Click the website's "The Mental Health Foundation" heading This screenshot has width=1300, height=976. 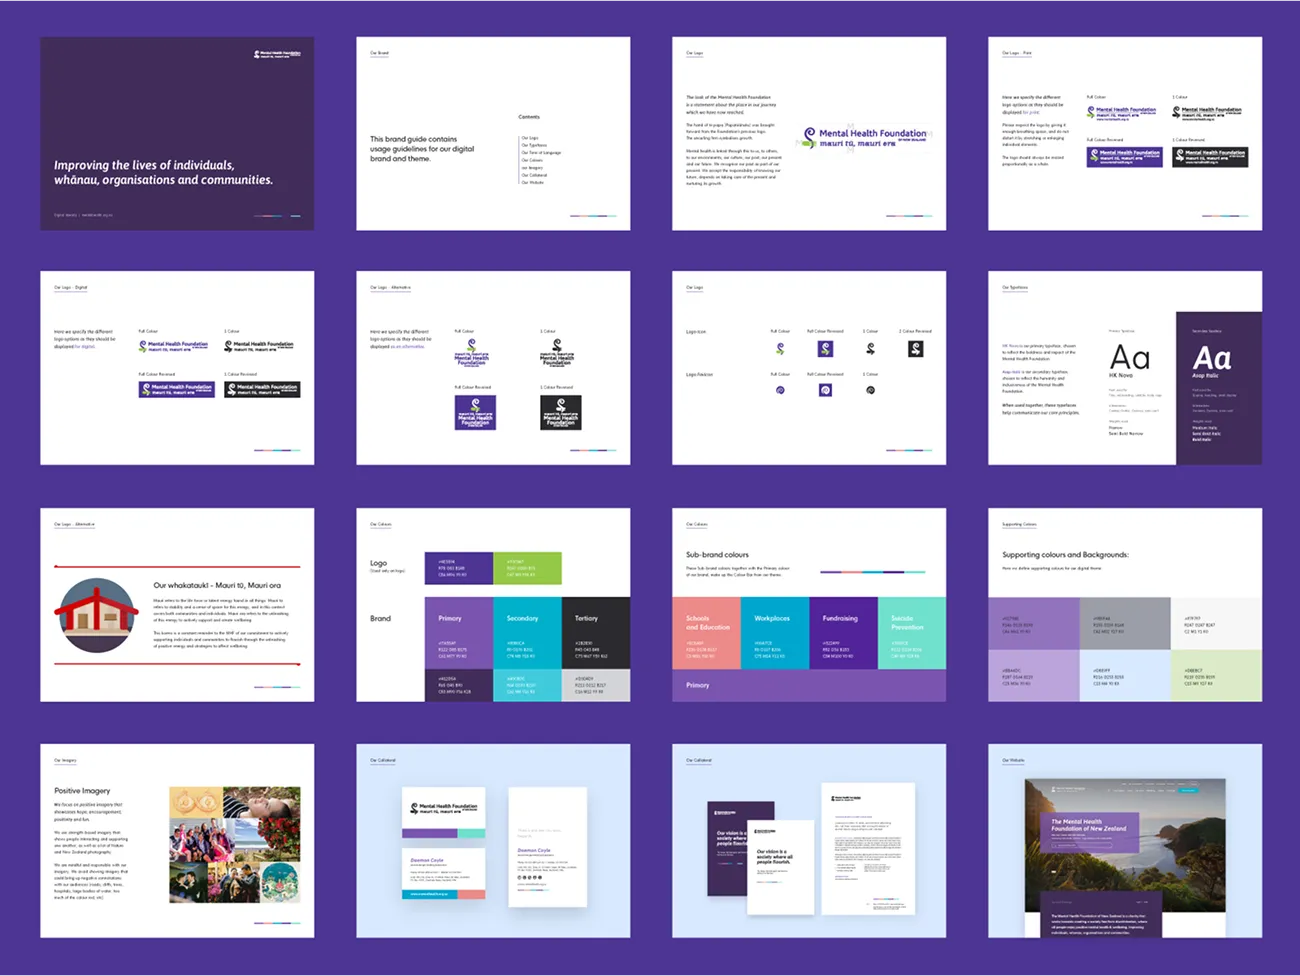[x=1088, y=825]
